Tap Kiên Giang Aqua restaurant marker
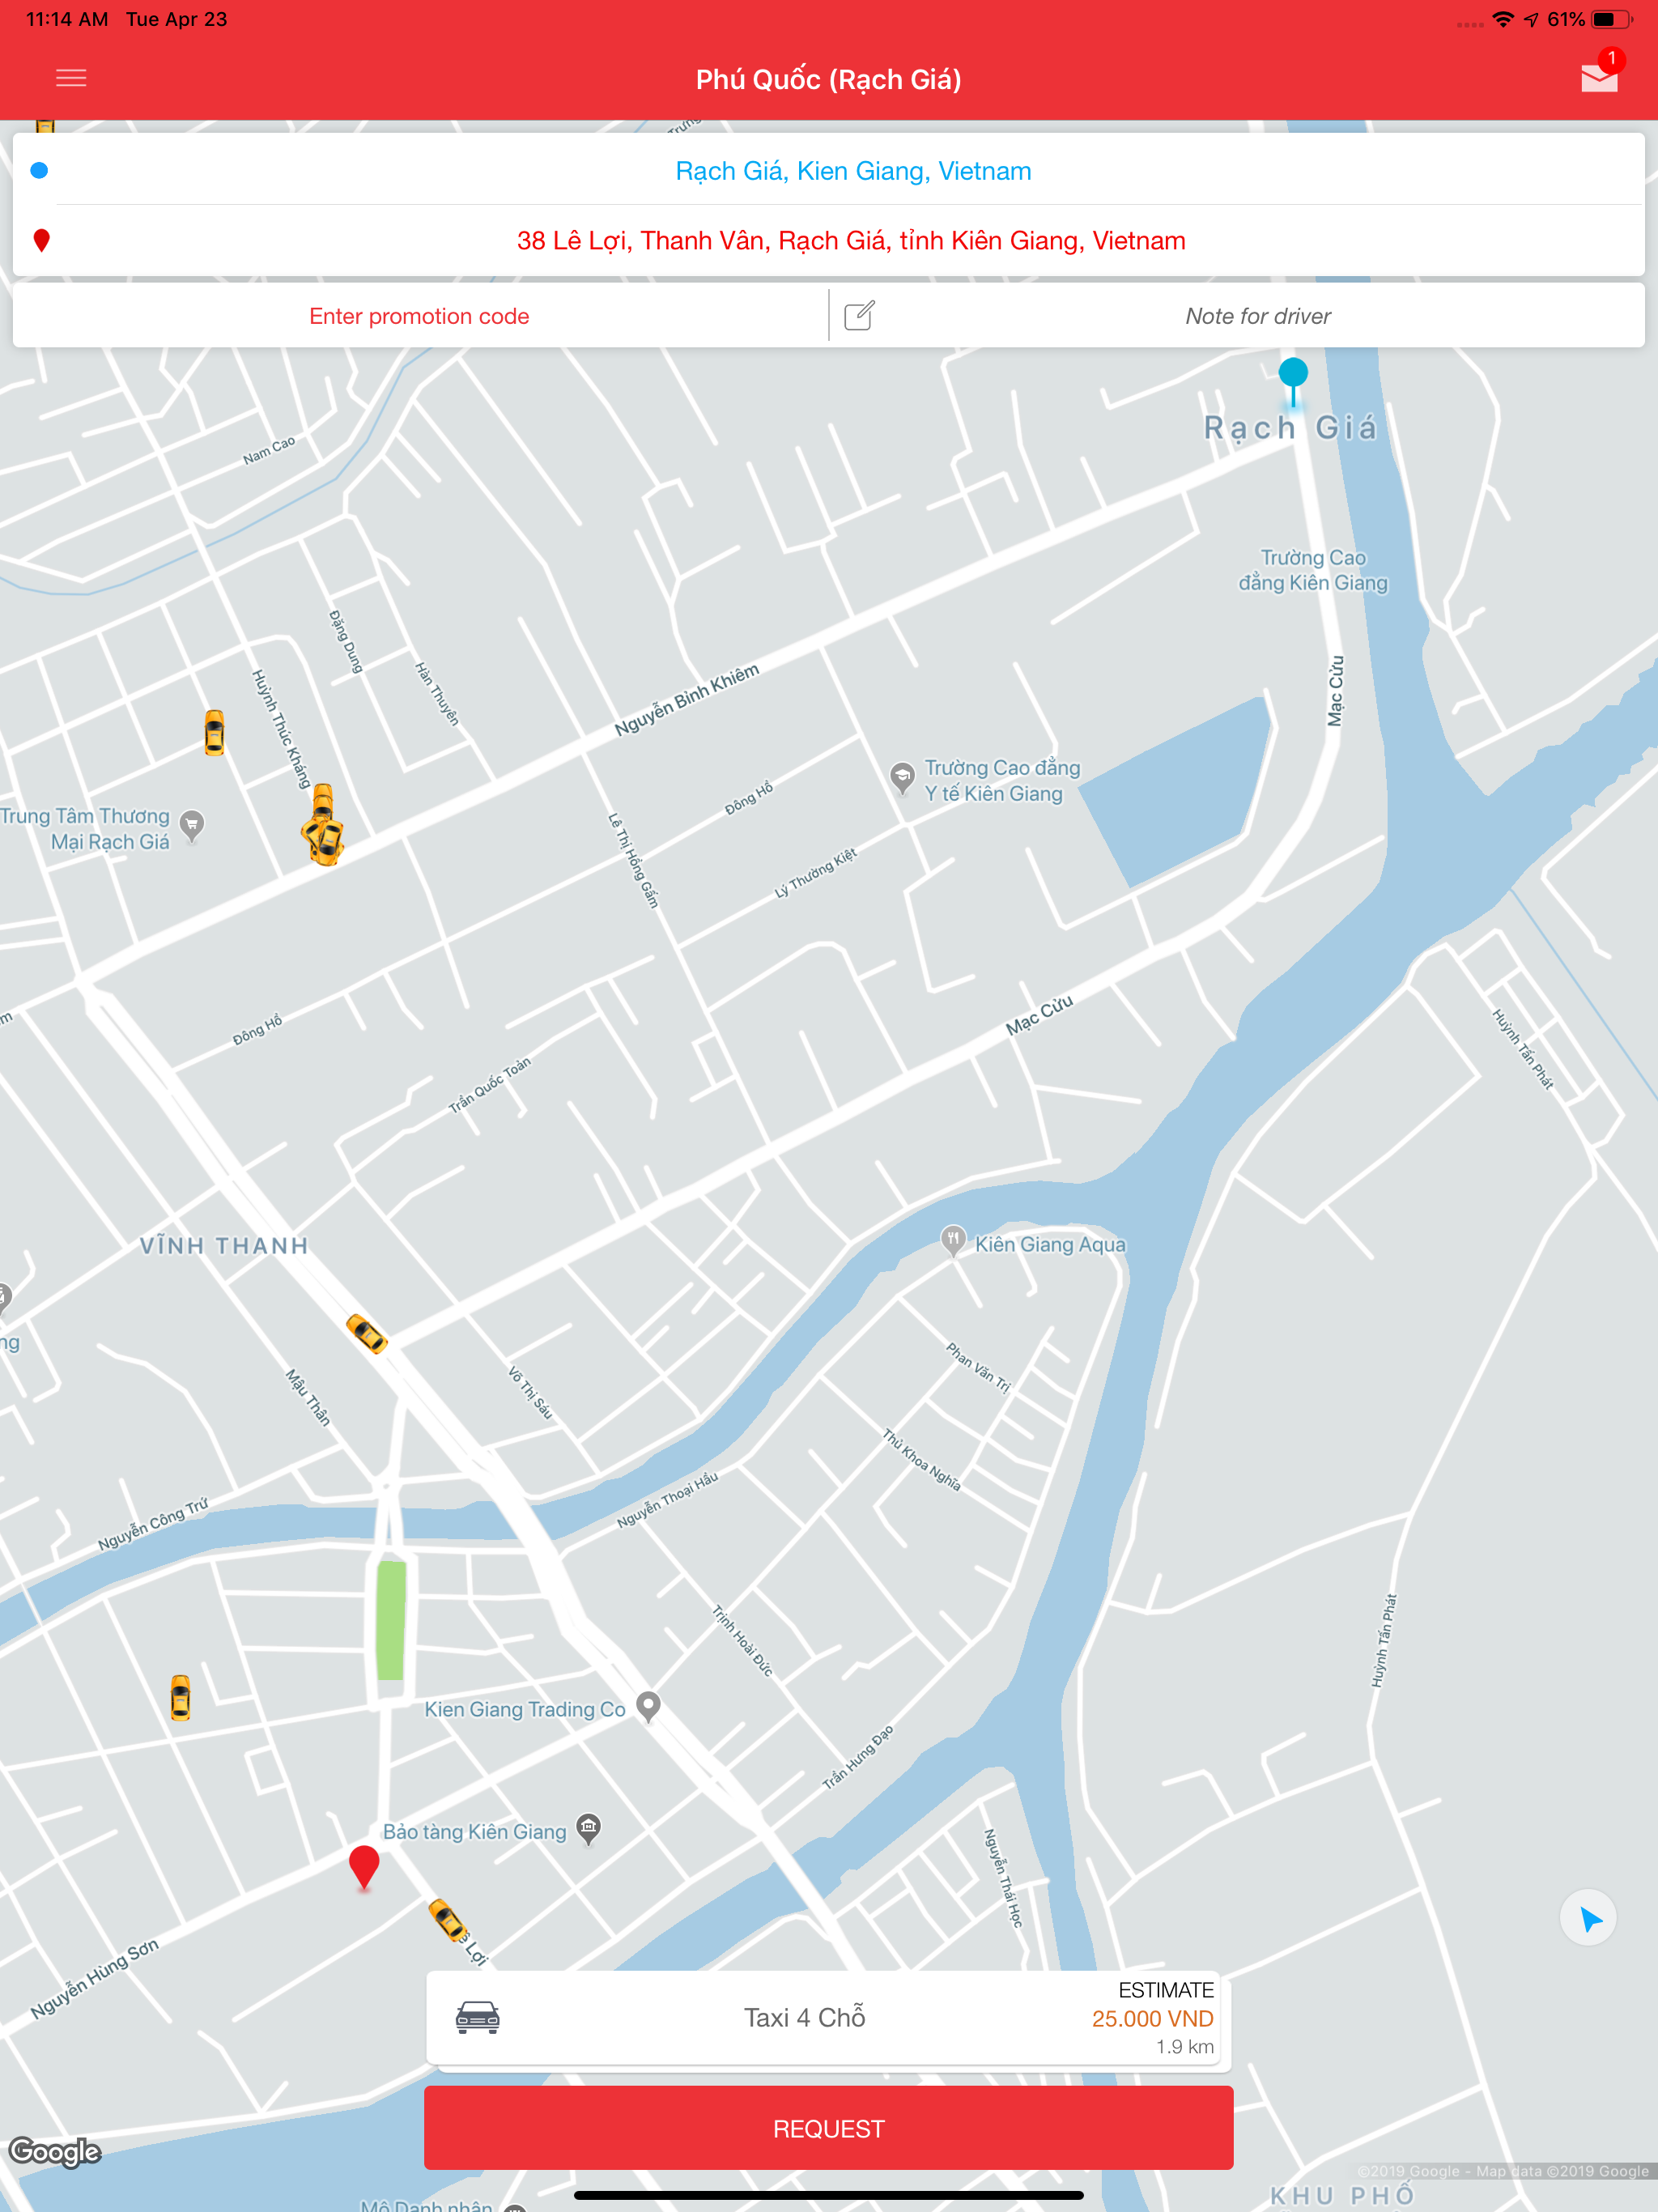Screen dimensions: 1658x2212 tap(953, 1241)
